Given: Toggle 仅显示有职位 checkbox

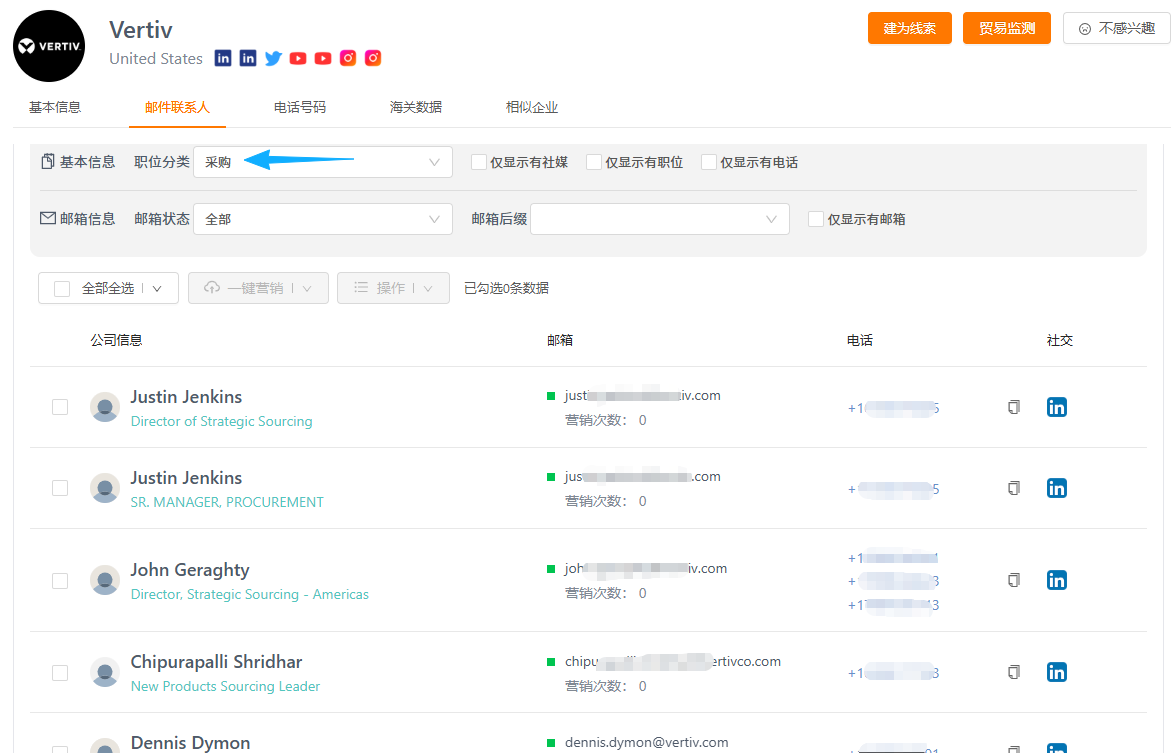Looking at the screenshot, I should click(594, 162).
